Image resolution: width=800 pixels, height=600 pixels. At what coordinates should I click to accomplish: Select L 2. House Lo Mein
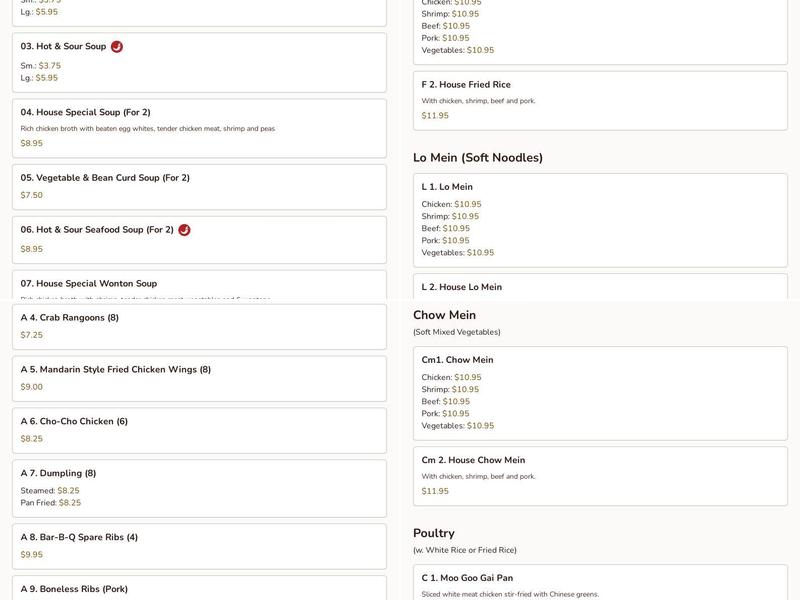pyautogui.click(x=601, y=287)
